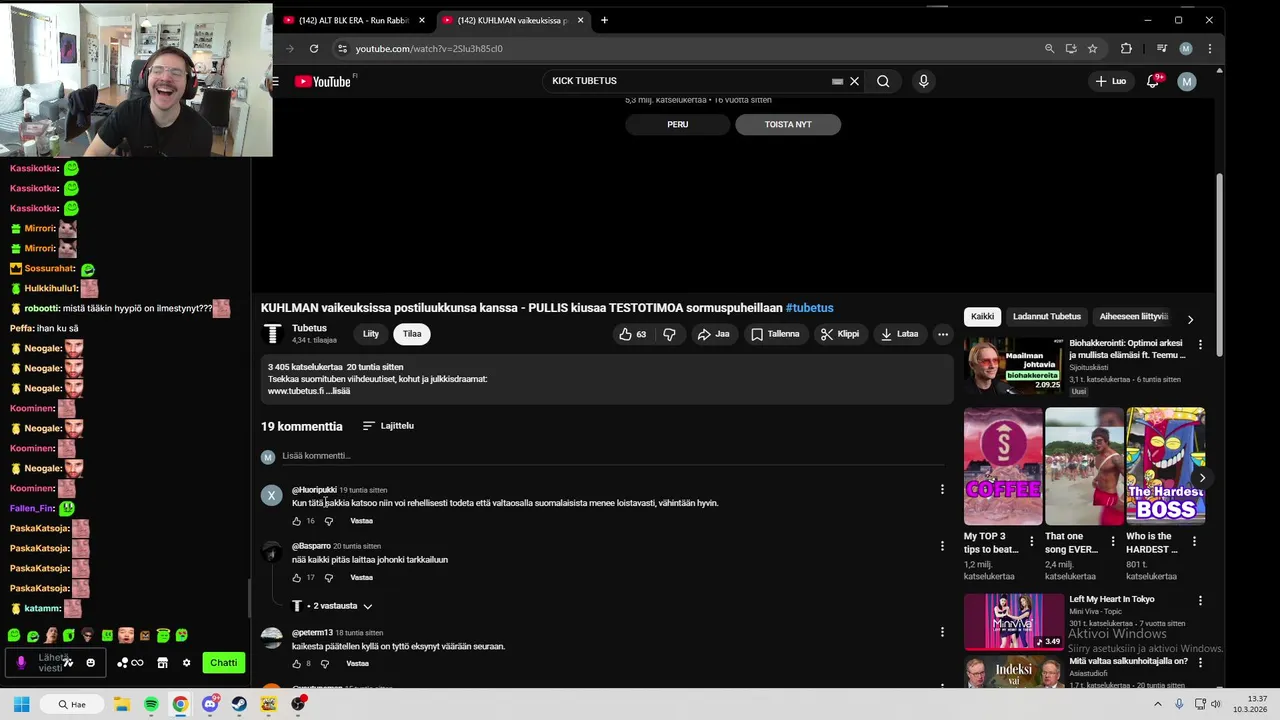The image size is (1280, 720).
Task: Select the Ladannut Tubetus chip
Action: [1047, 317]
